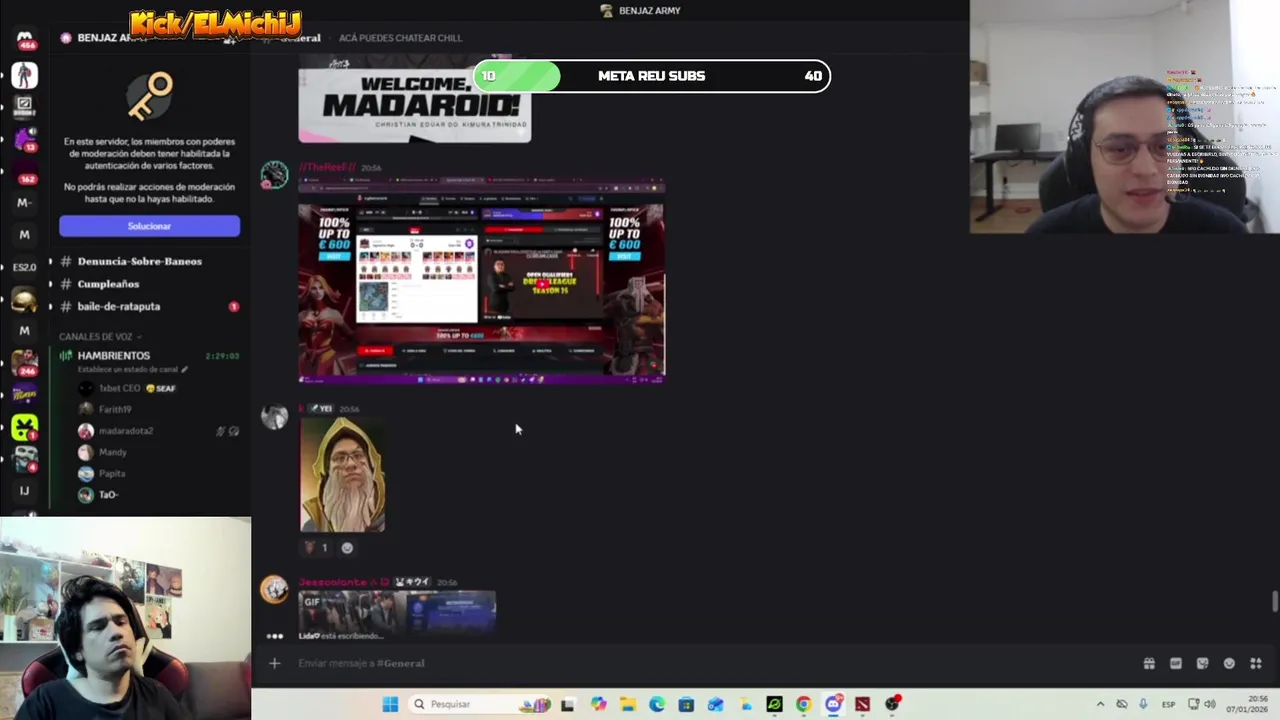
Task: Open the WELCOME MADAROID banner image
Action: pyautogui.click(x=415, y=98)
